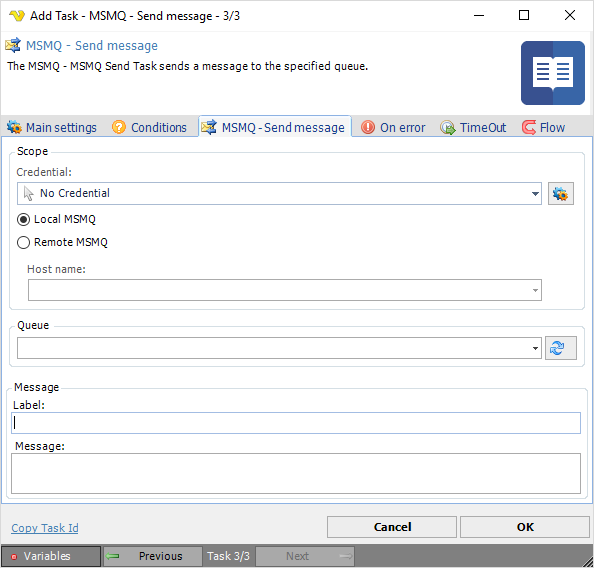The width and height of the screenshot is (594, 568).
Task: Select the Local MSMQ radio button
Action: click(x=23, y=219)
